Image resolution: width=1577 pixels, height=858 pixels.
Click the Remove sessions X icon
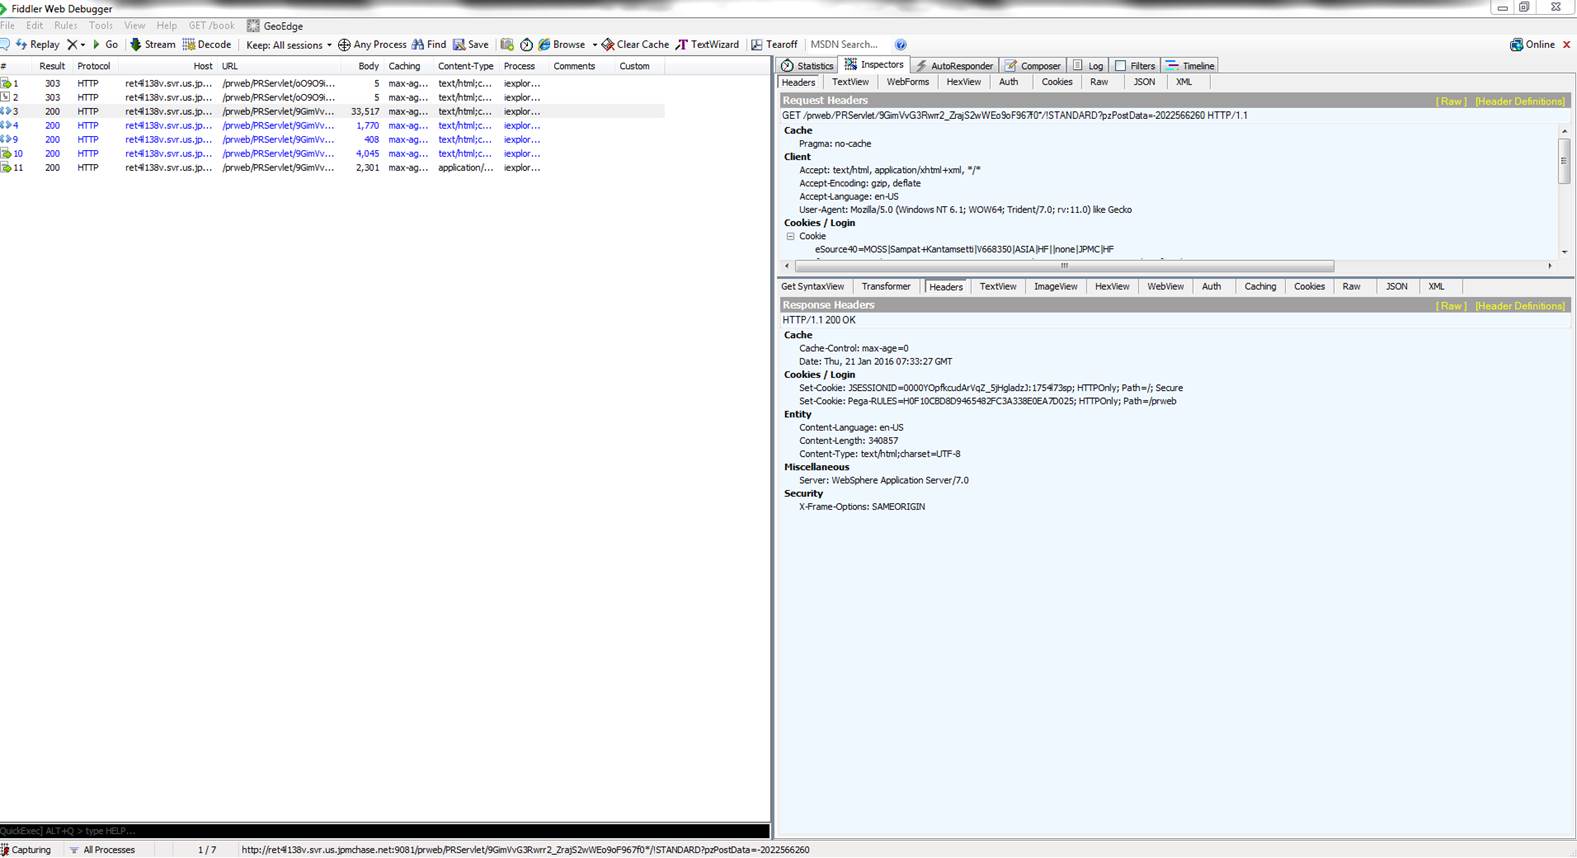click(72, 45)
